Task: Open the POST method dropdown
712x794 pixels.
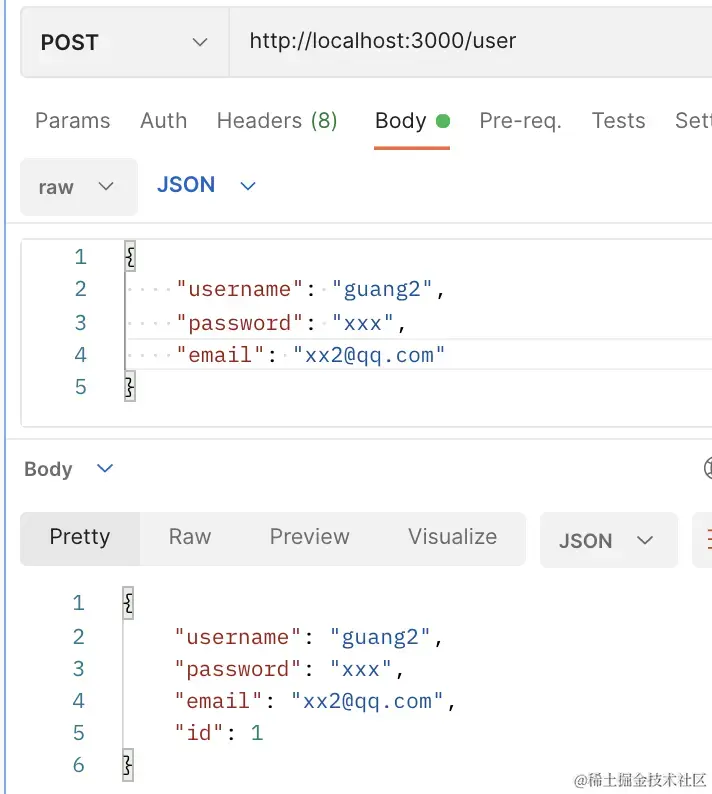Action: [x=124, y=42]
